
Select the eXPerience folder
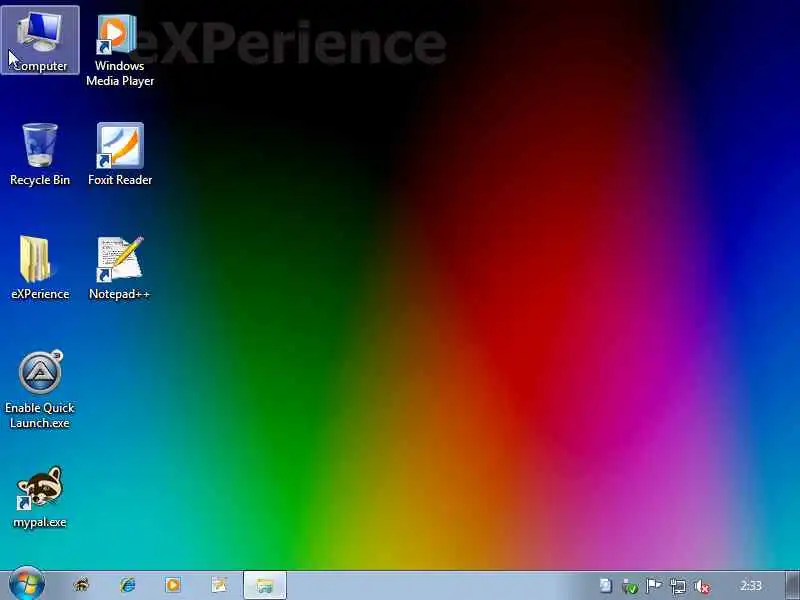click(40, 268)
